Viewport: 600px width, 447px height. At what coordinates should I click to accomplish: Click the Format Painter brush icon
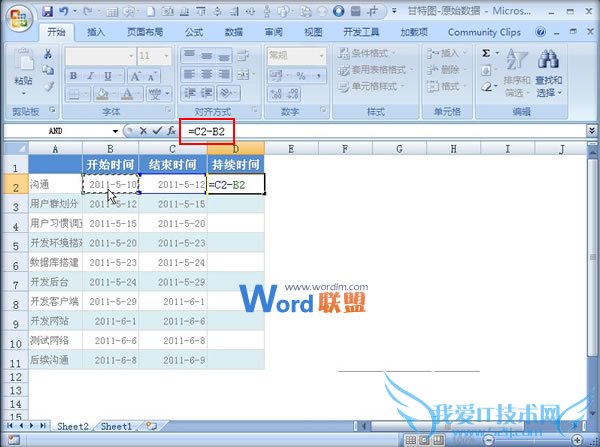(49, 86)
